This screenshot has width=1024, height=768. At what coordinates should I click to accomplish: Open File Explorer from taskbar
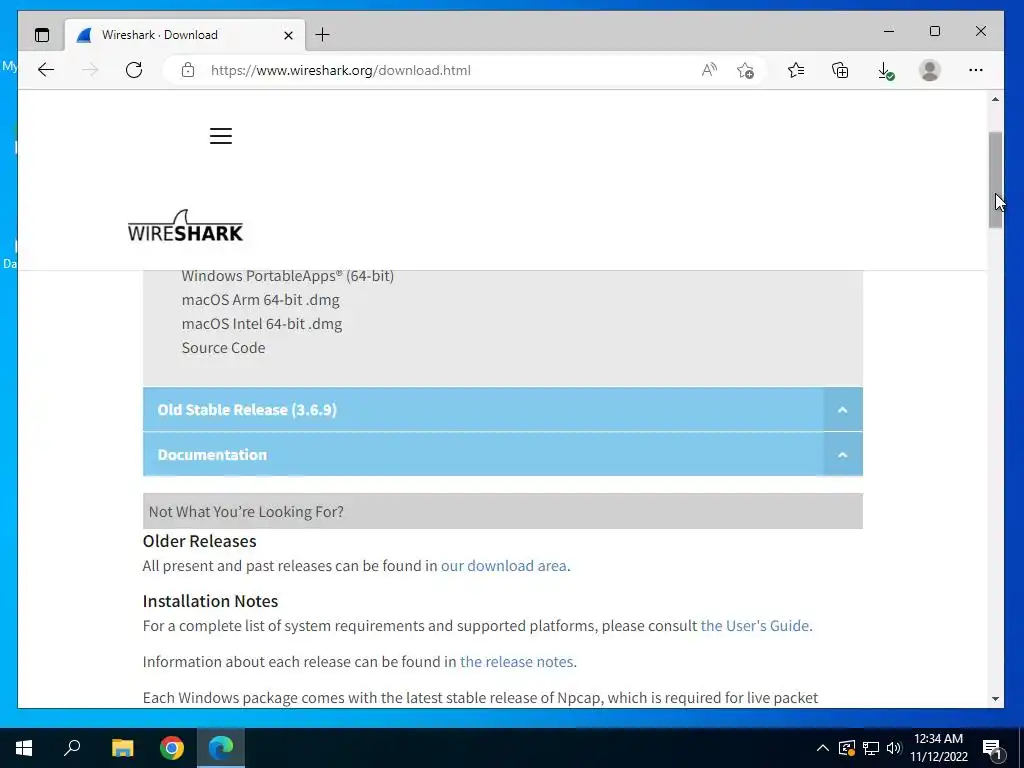122,748
